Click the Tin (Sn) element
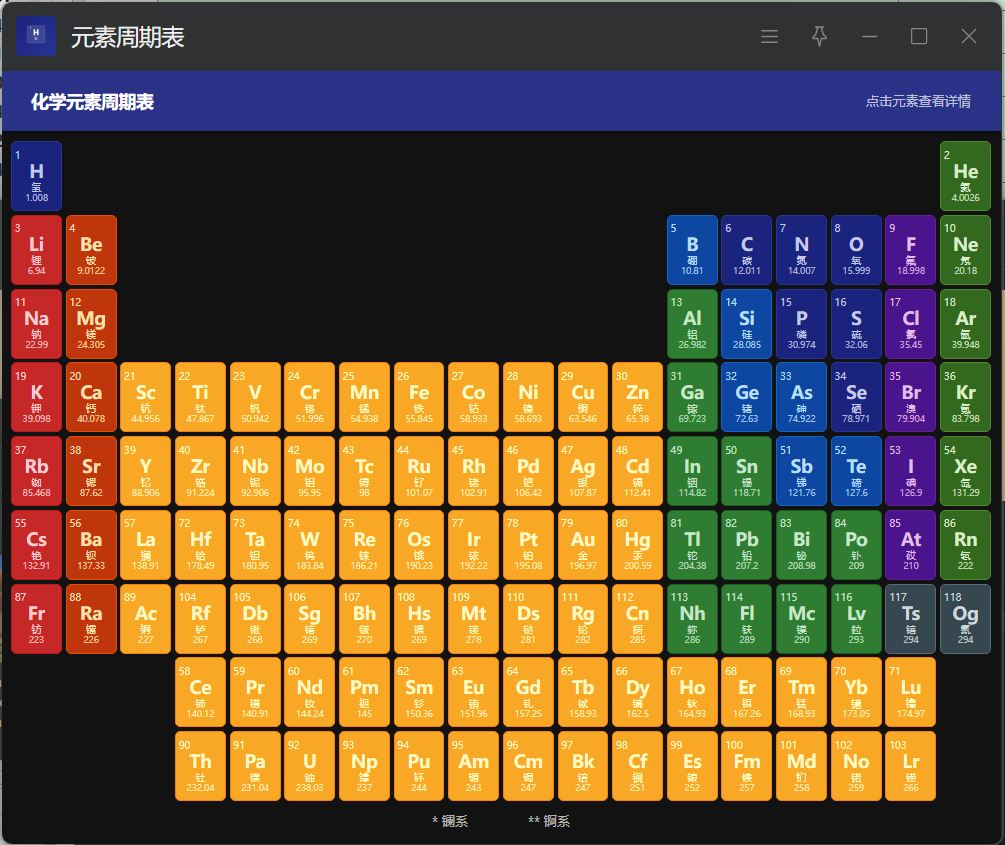Image resolution: width=1005 pixels, height=845 pixels. click(x=747, y=471)
